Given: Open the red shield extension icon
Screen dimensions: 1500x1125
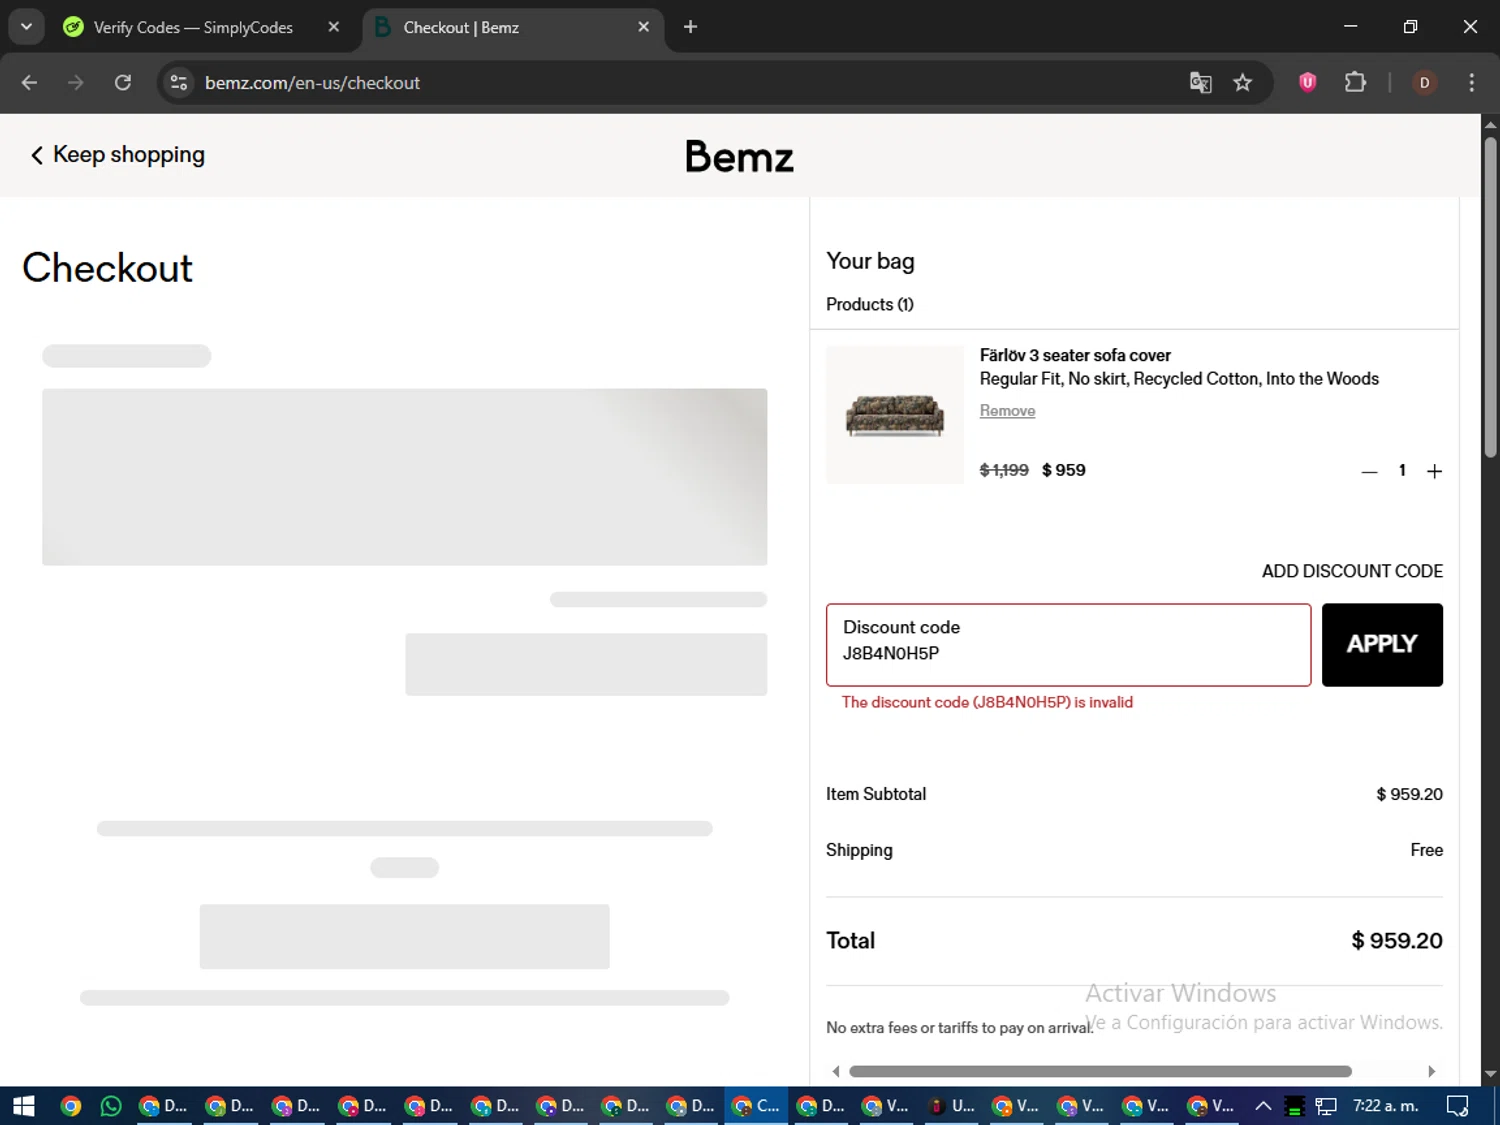Looking at the screenshot, I should (x=1307, y=83).
